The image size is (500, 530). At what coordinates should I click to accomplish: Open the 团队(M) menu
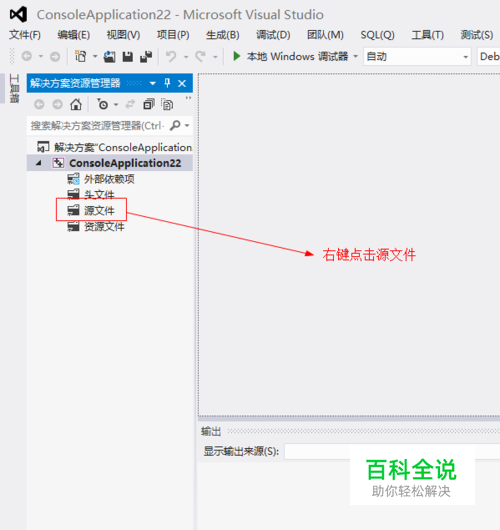pyautogui.click(x=325, y=35)
